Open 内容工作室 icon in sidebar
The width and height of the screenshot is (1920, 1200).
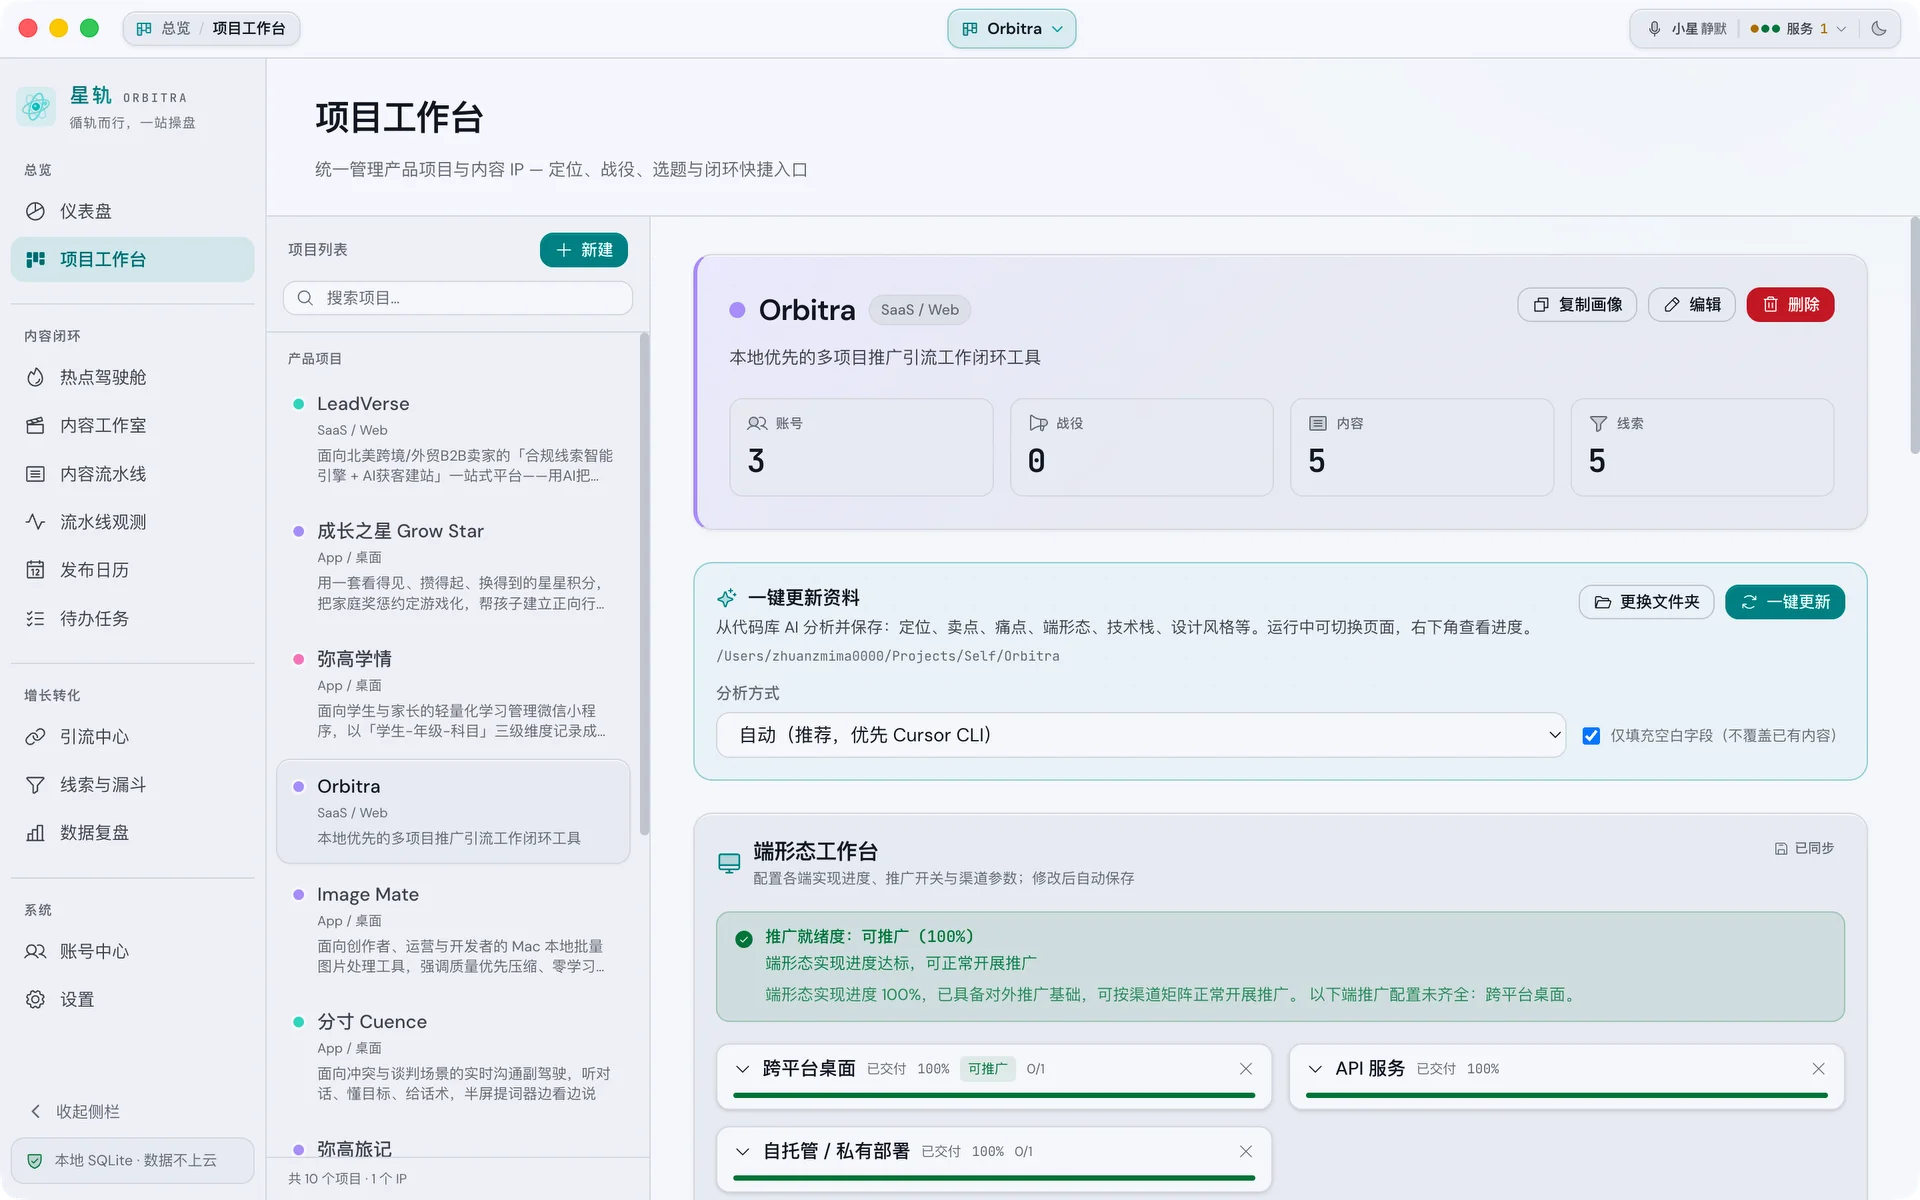click(35, 425)
